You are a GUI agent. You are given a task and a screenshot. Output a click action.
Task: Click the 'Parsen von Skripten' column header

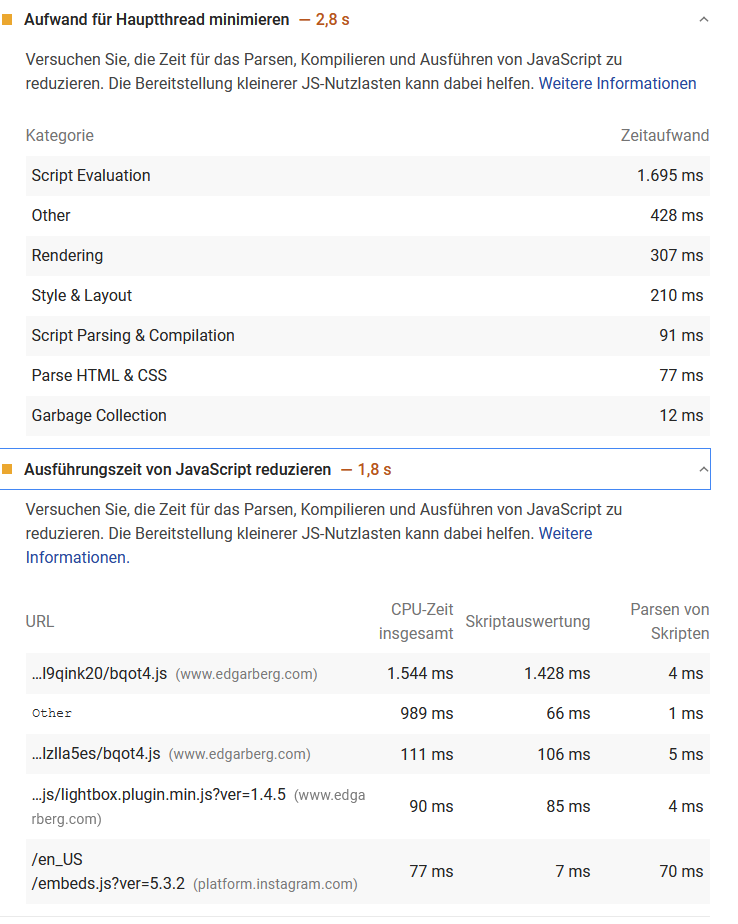(x=669, y=621)
